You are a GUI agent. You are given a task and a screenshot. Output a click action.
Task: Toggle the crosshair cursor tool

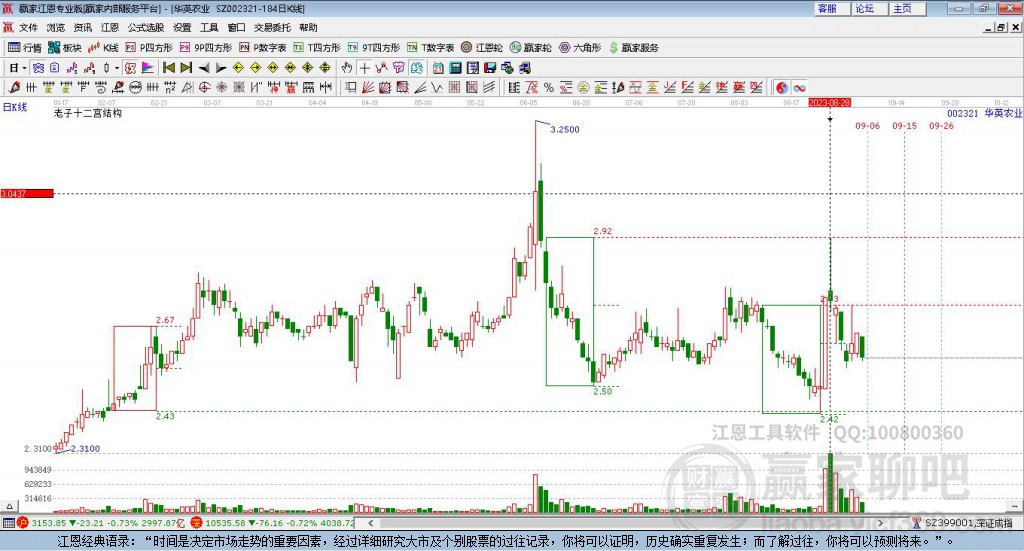point(364,68)
